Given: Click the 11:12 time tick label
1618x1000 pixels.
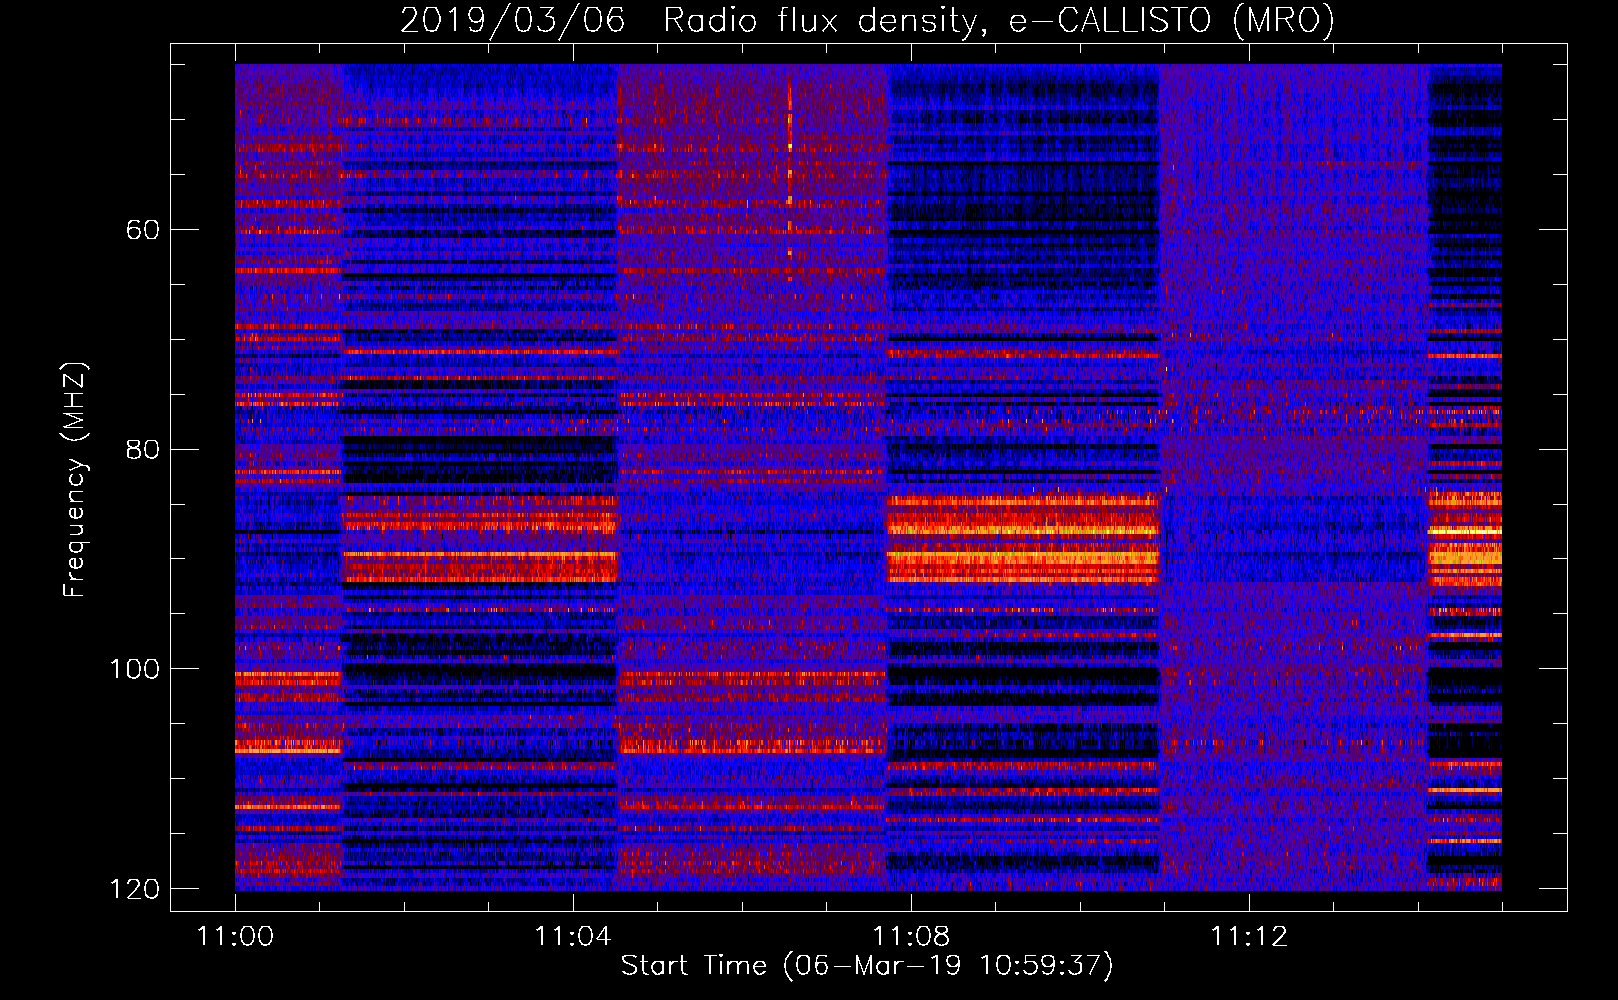Looking at the screenshot, I should 1249,936.
